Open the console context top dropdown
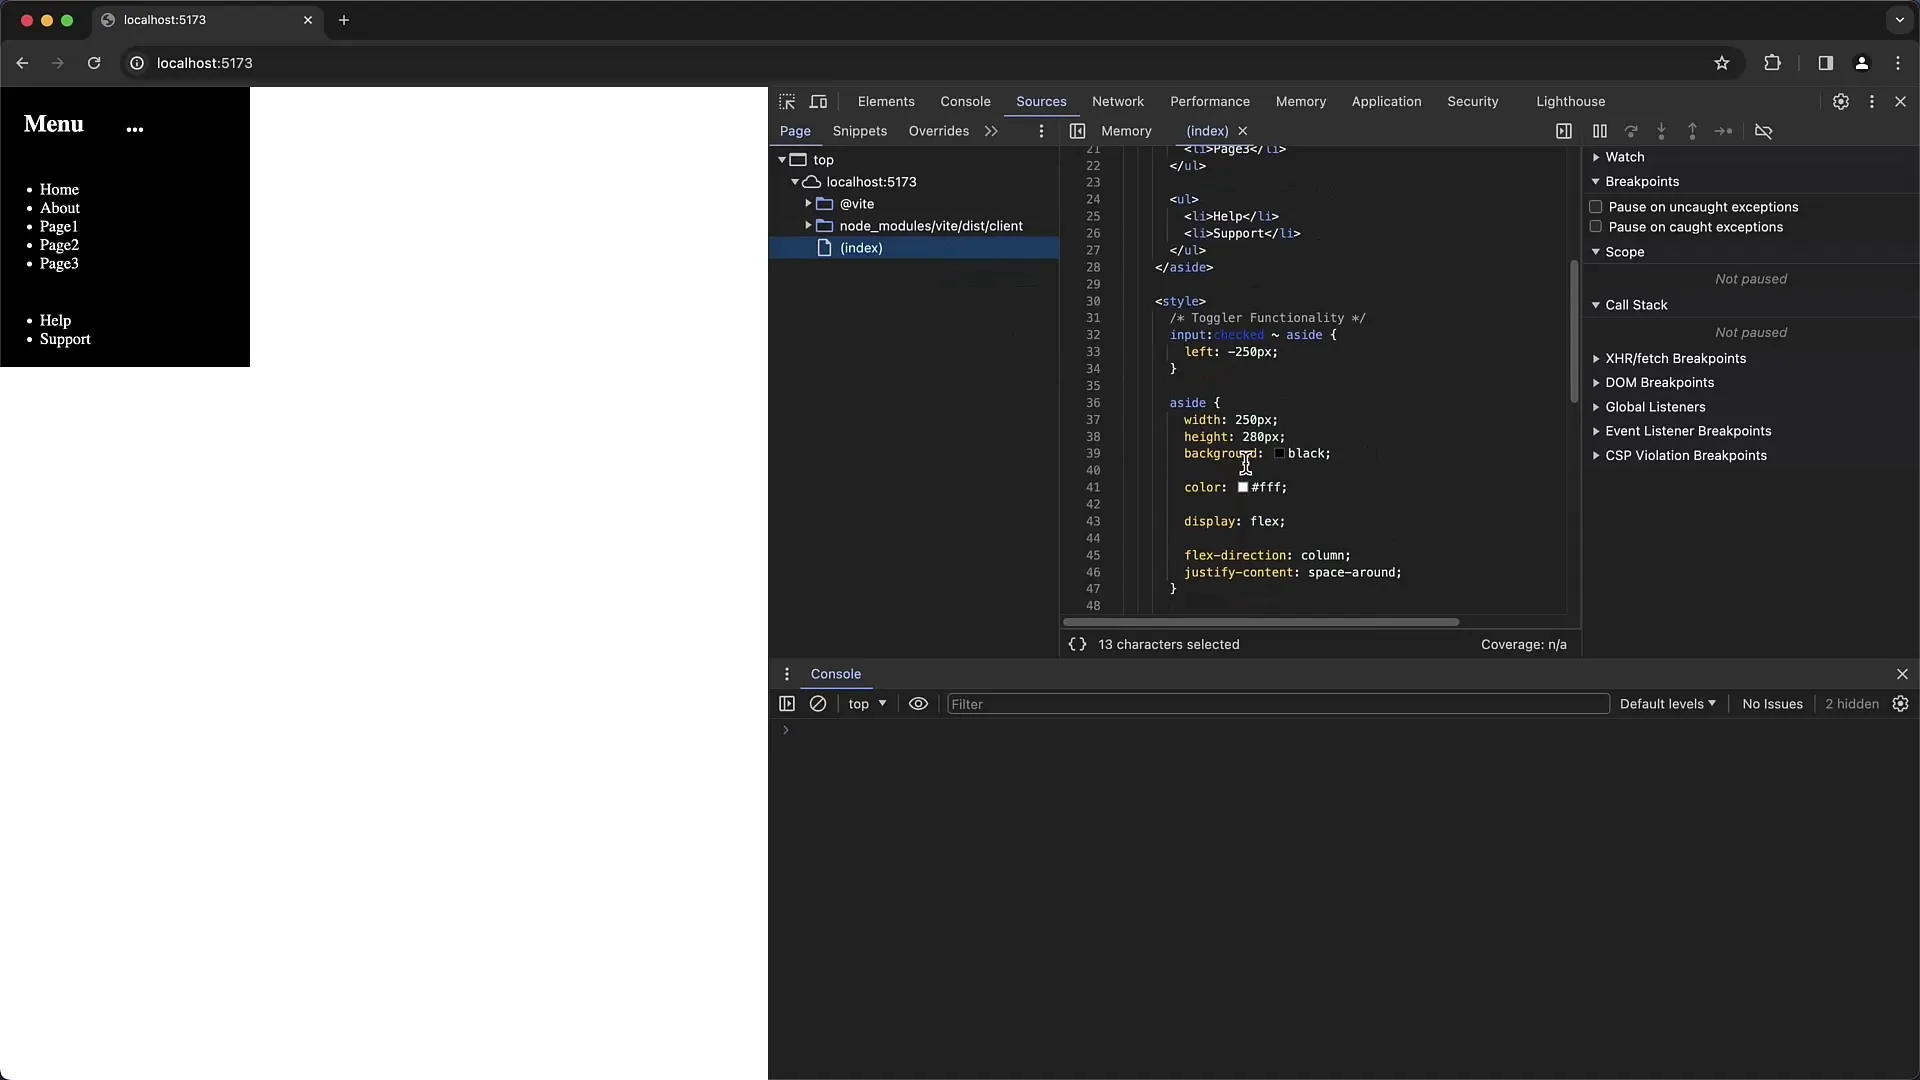This screenshot has height=1080, width=1920. pos(867,704)
